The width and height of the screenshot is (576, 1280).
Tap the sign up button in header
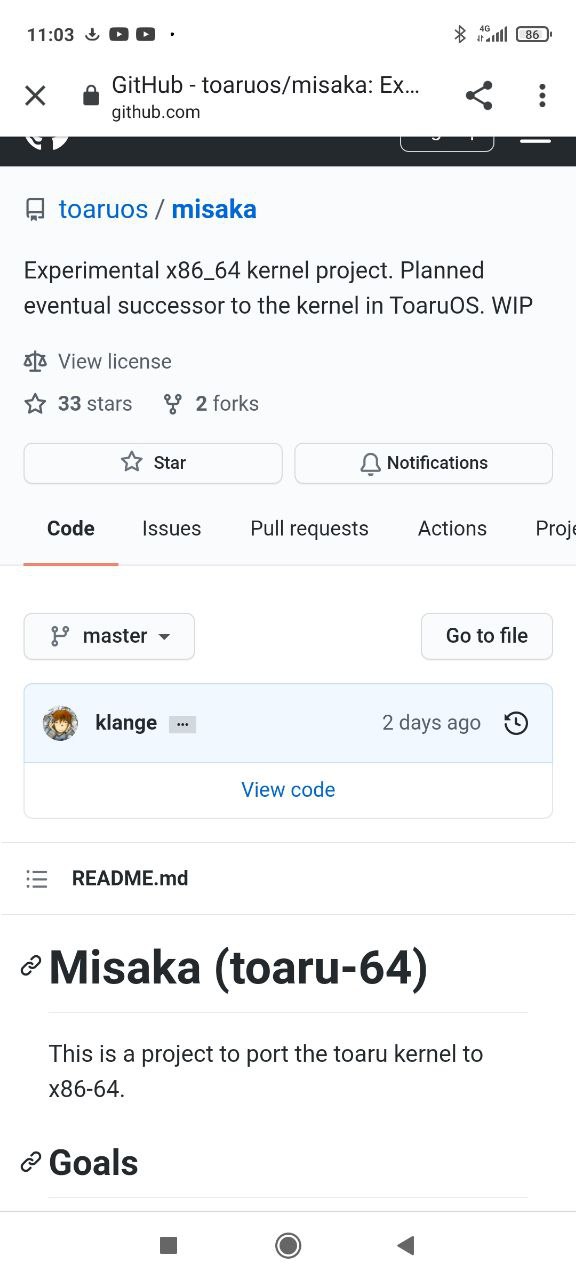pyautogui.click(x=447, y=142)
